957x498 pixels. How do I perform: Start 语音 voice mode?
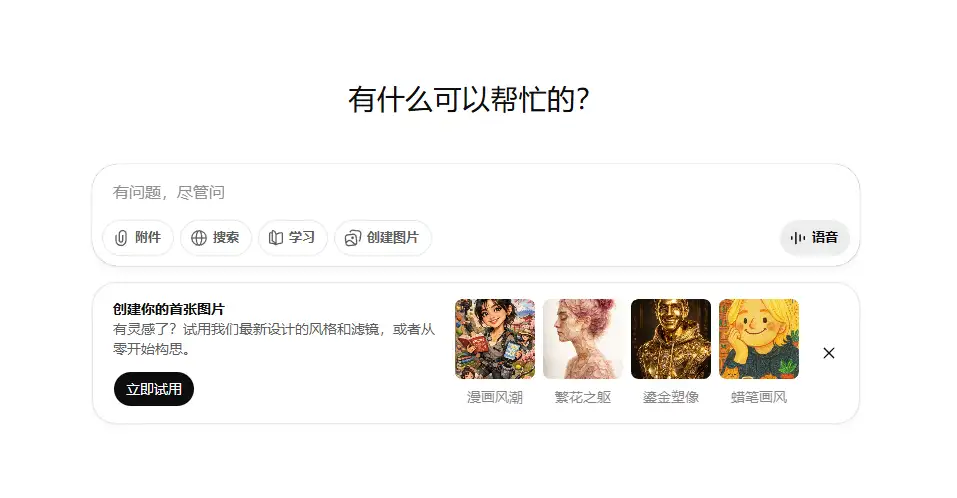tap(815, 238)
